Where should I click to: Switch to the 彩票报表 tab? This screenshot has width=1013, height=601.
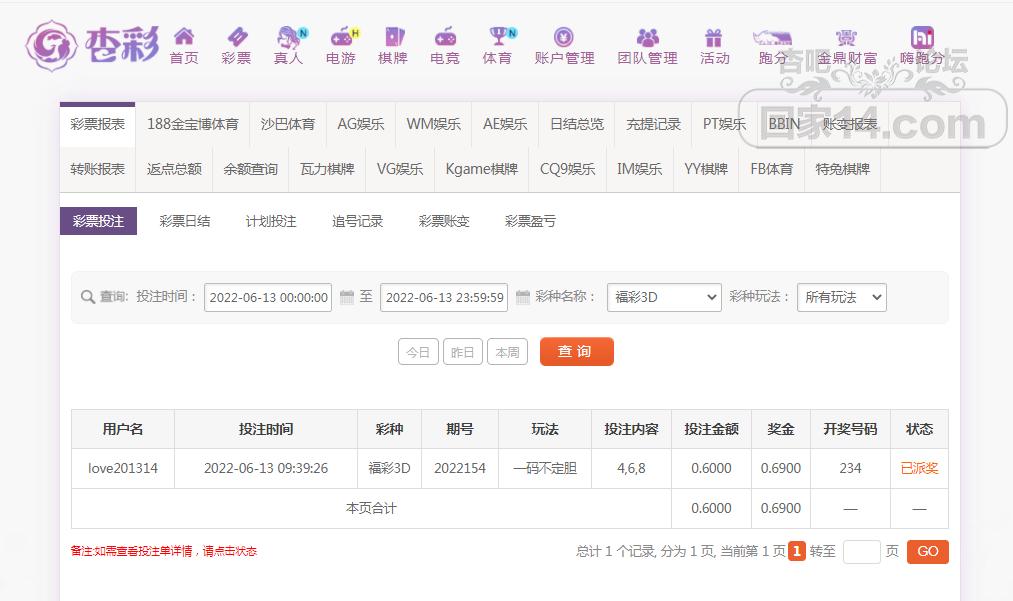tap(98, 124)
